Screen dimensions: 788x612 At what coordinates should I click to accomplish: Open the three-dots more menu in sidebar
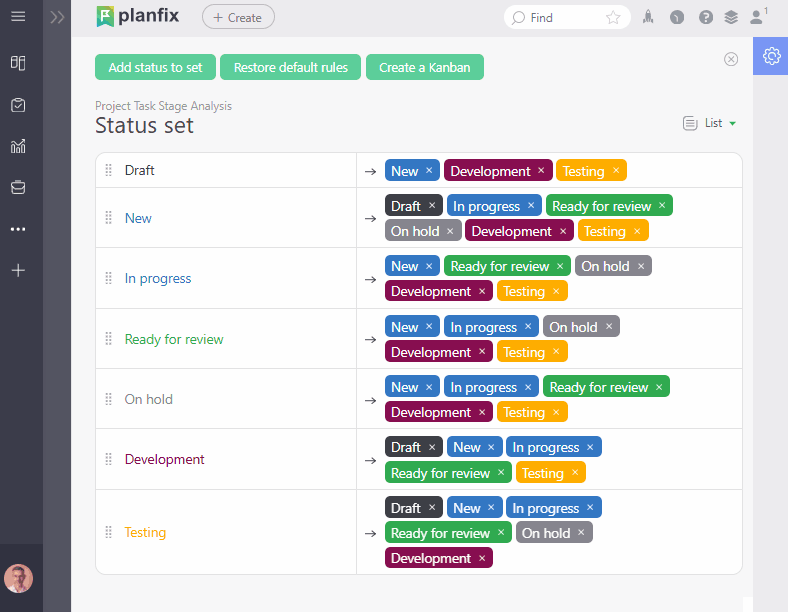[18, 229]
